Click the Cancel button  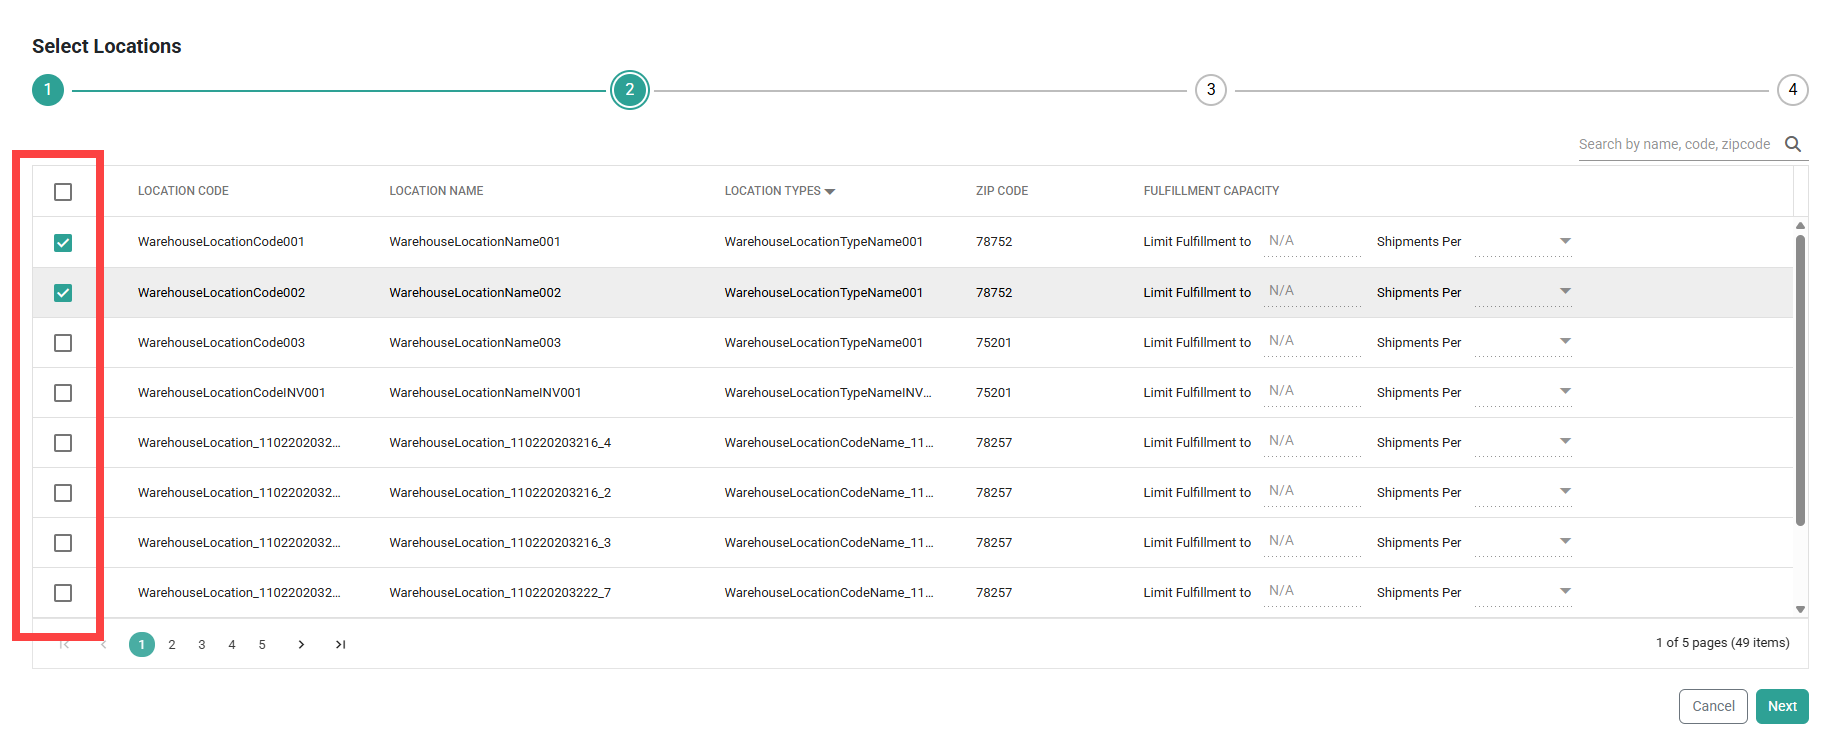[x=1713, y=706]
